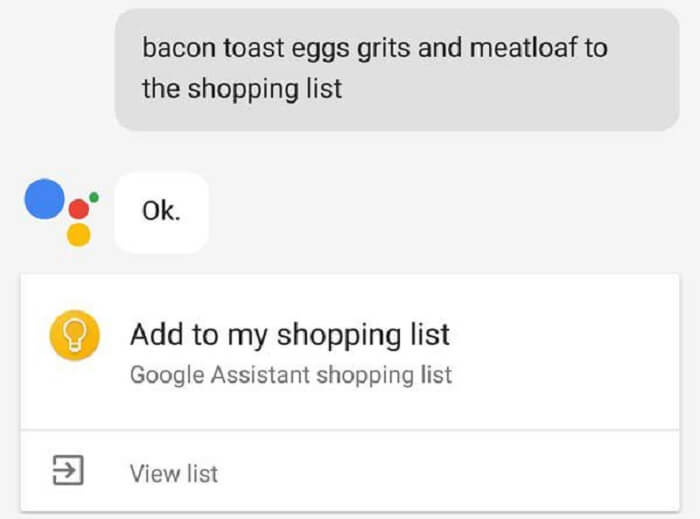Tap the 'Ok.' reply bubble
The width and height of the screenshot is (700, 519).
(161, 212)
